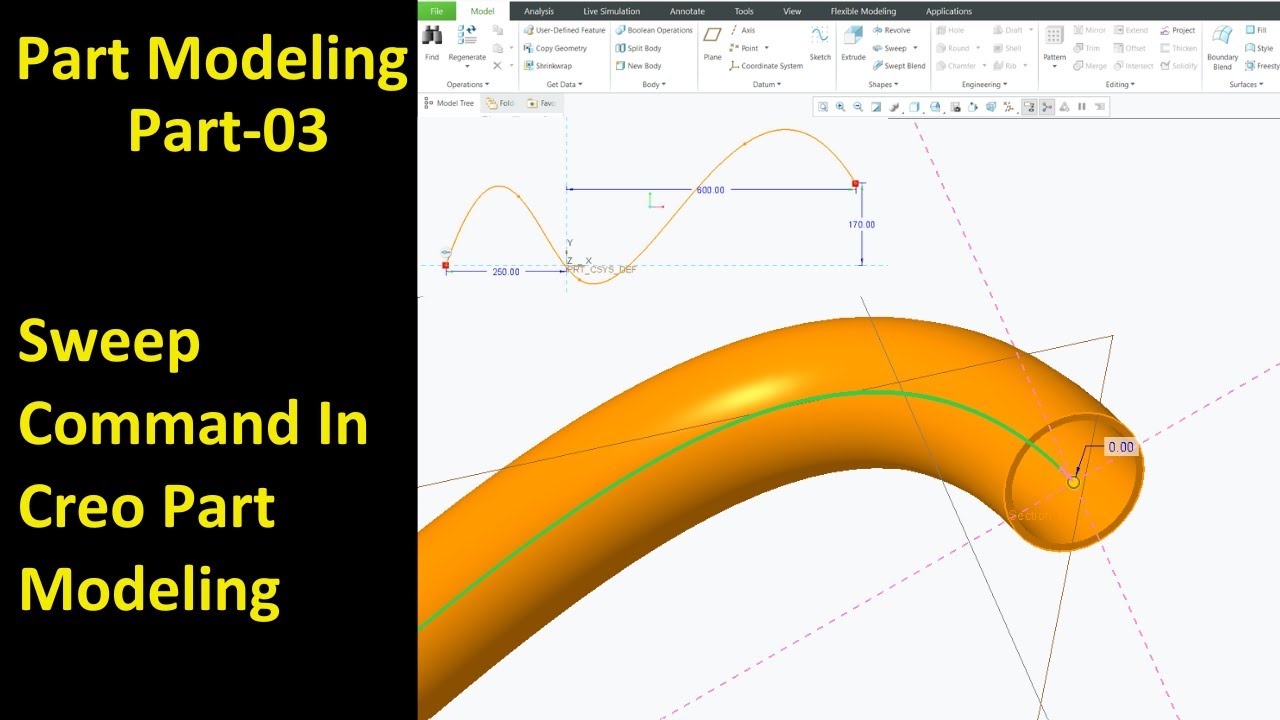The height and width of the screenshot is (720, 1280).
Task: Open User-Defined Feature tool
Action: tap(564, 30)
